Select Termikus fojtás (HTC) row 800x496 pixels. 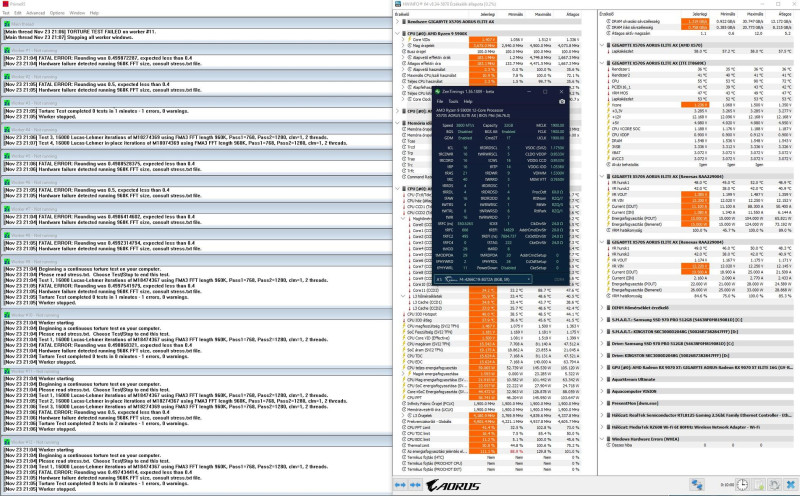(491, 457)
